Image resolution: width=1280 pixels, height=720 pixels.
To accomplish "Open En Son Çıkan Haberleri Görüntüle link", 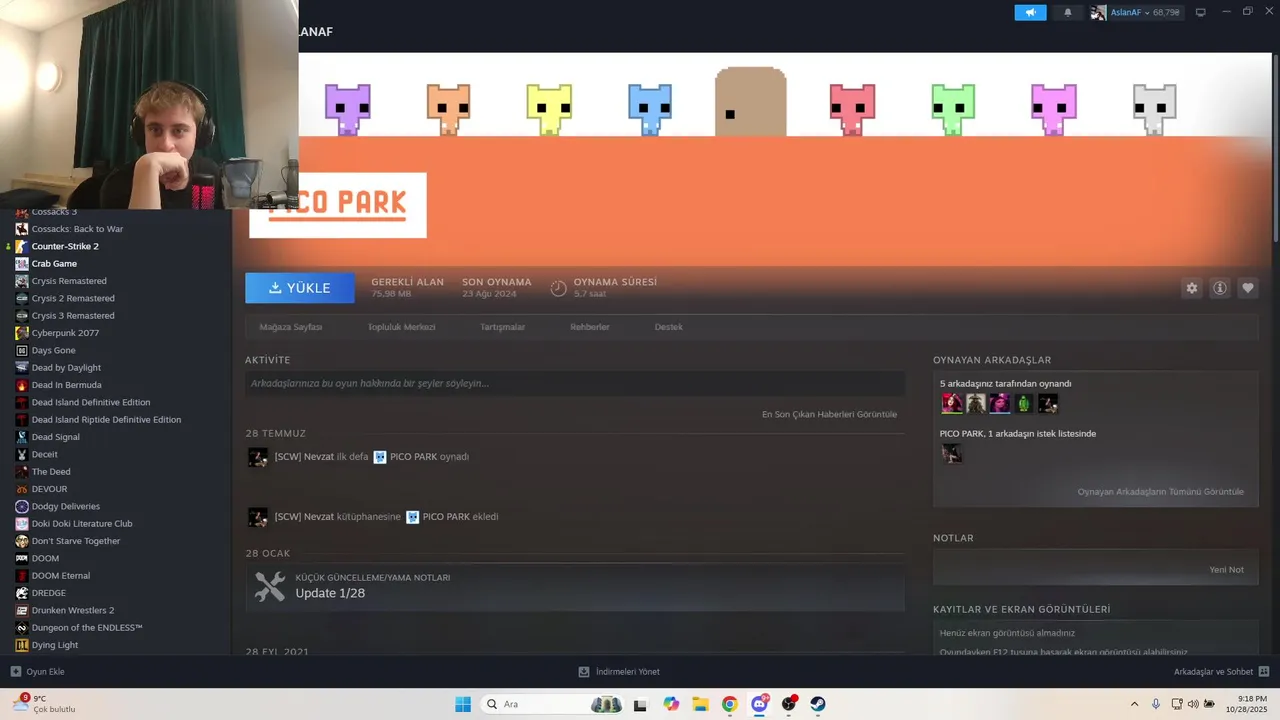I will pos(829,414).
